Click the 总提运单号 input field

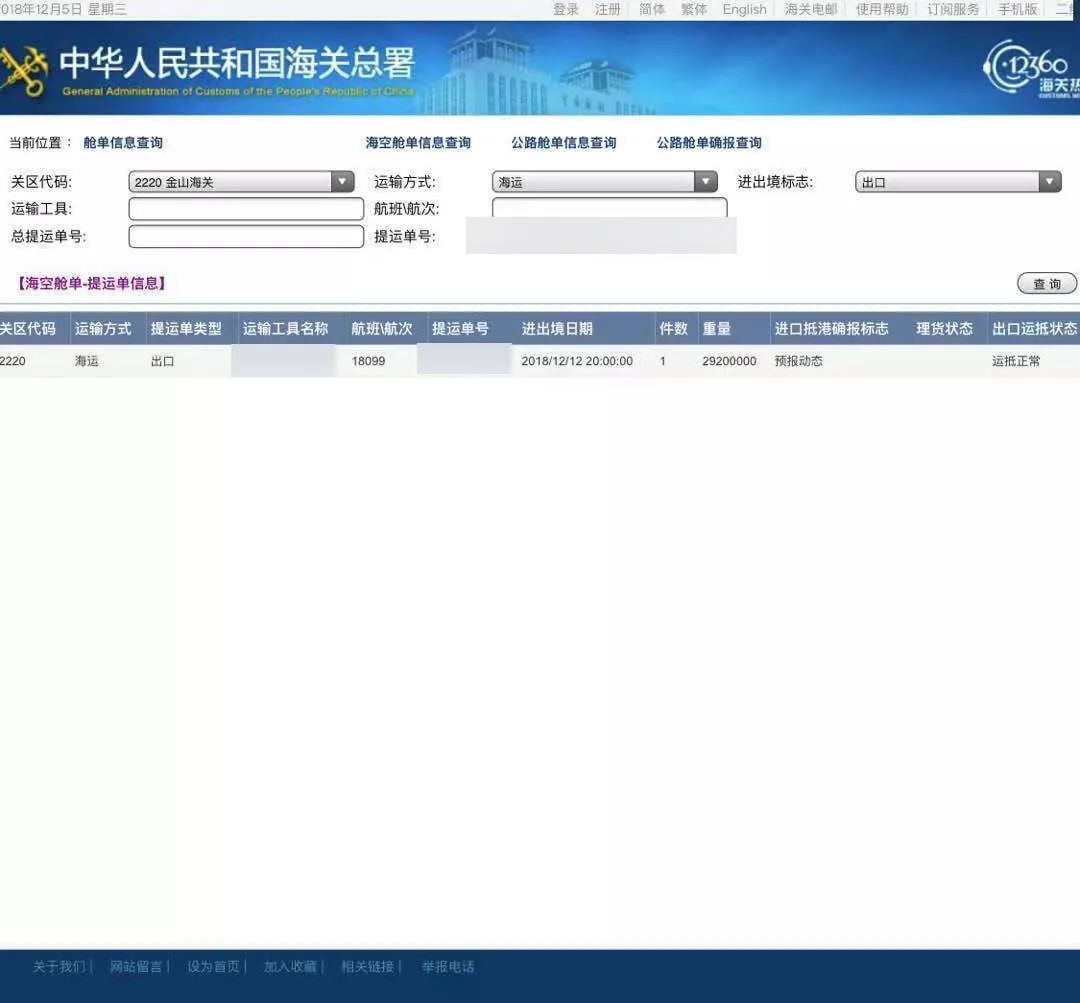[246, 236]
